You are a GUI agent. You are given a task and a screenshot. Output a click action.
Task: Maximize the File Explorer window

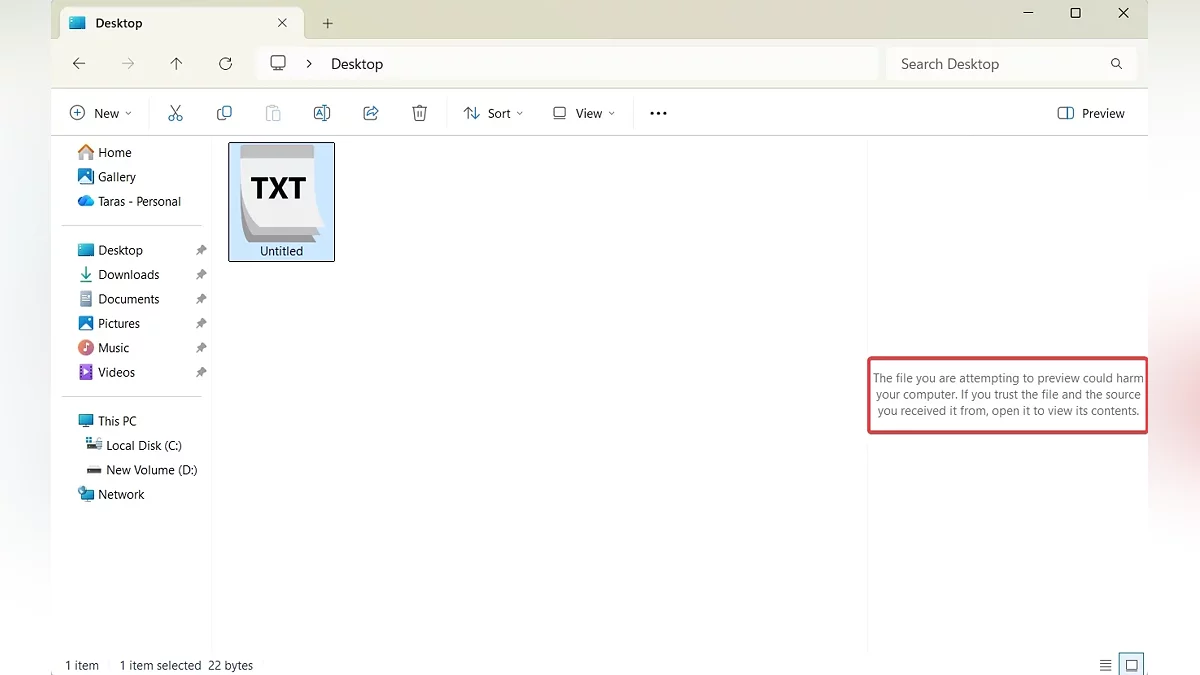[x=1075, y=13]
